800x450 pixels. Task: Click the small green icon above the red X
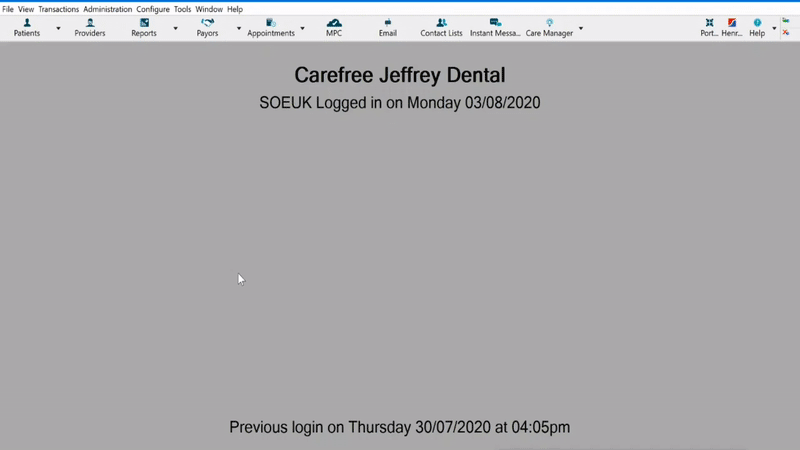786,21
